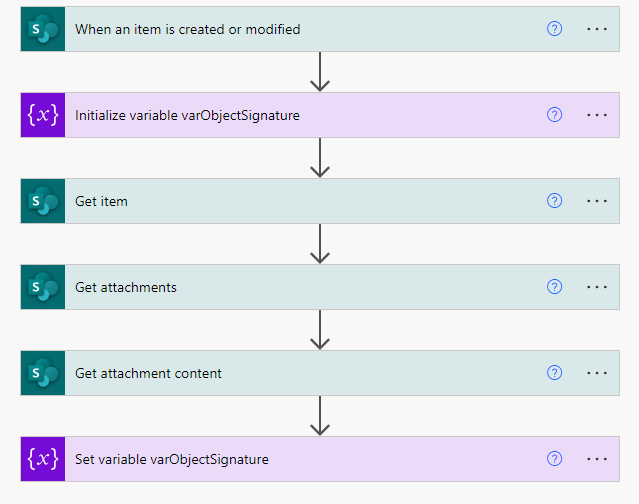
Task: View help for Get attachment content
Action: pyautogui.click(x=554, y=373)
